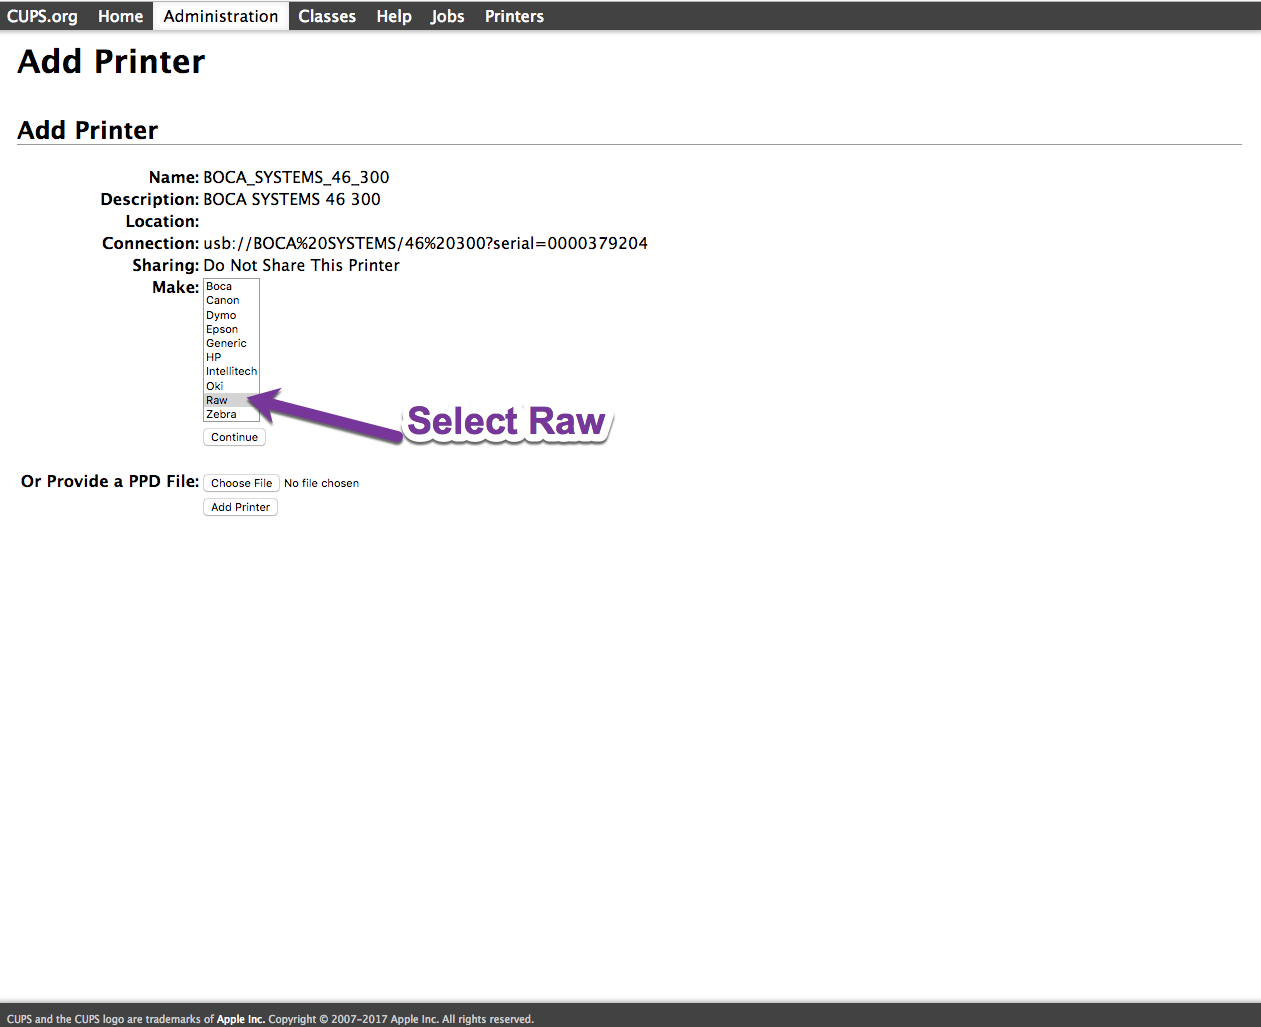
Task: Pick Epson in the Make list
Action: tap(231, 329)
